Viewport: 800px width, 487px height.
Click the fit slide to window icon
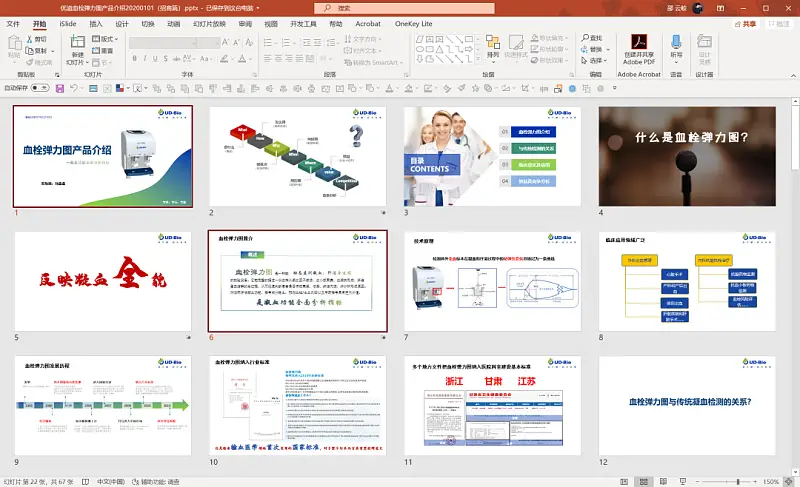pyautogui.click(x=789, y=481)
